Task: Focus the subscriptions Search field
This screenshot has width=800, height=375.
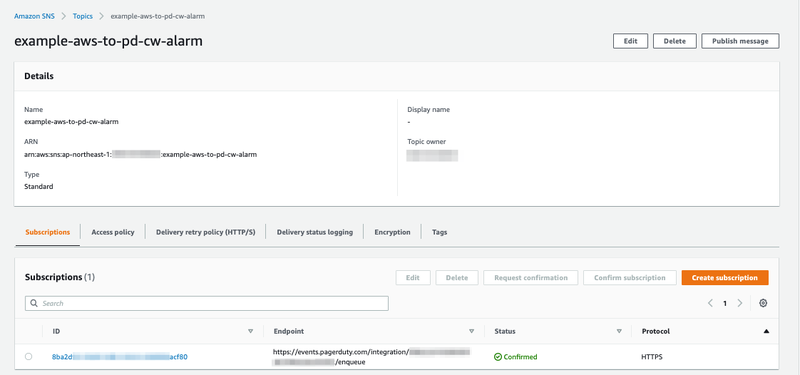Action: coord(207,303)
